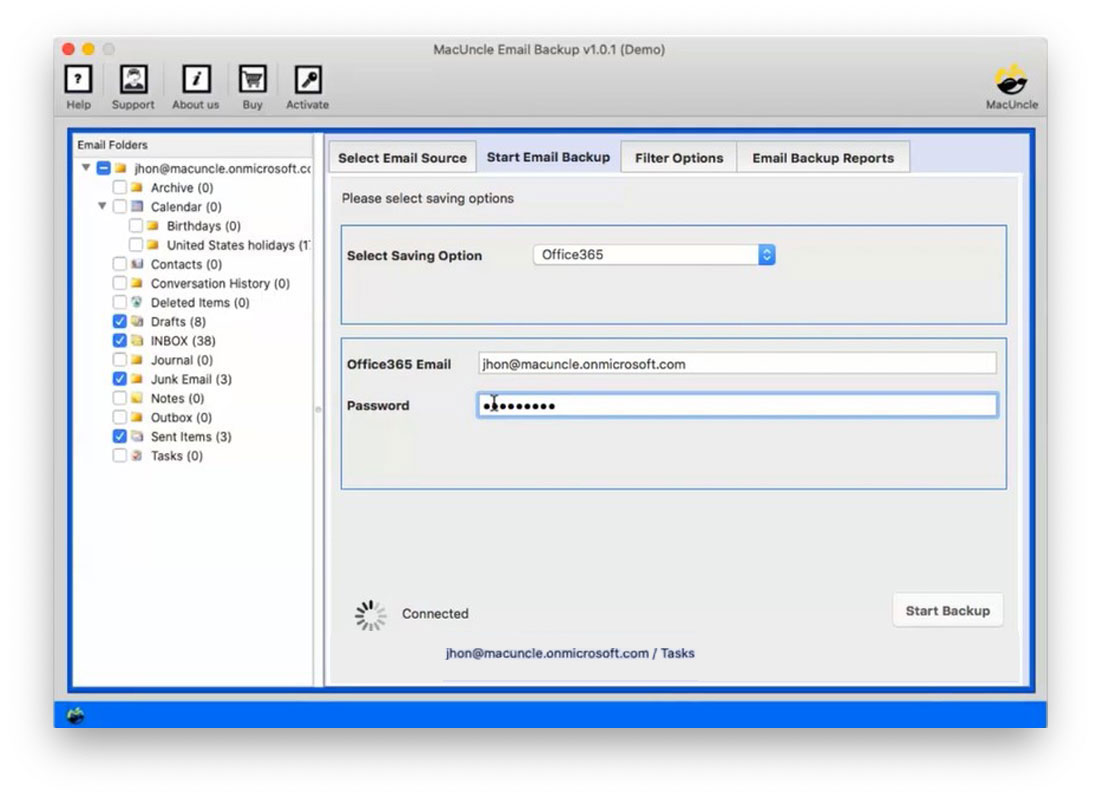The width and height of the screenshot is (1096, 799).
Task: Switch to the Filter Options tab
Action: 679,157
